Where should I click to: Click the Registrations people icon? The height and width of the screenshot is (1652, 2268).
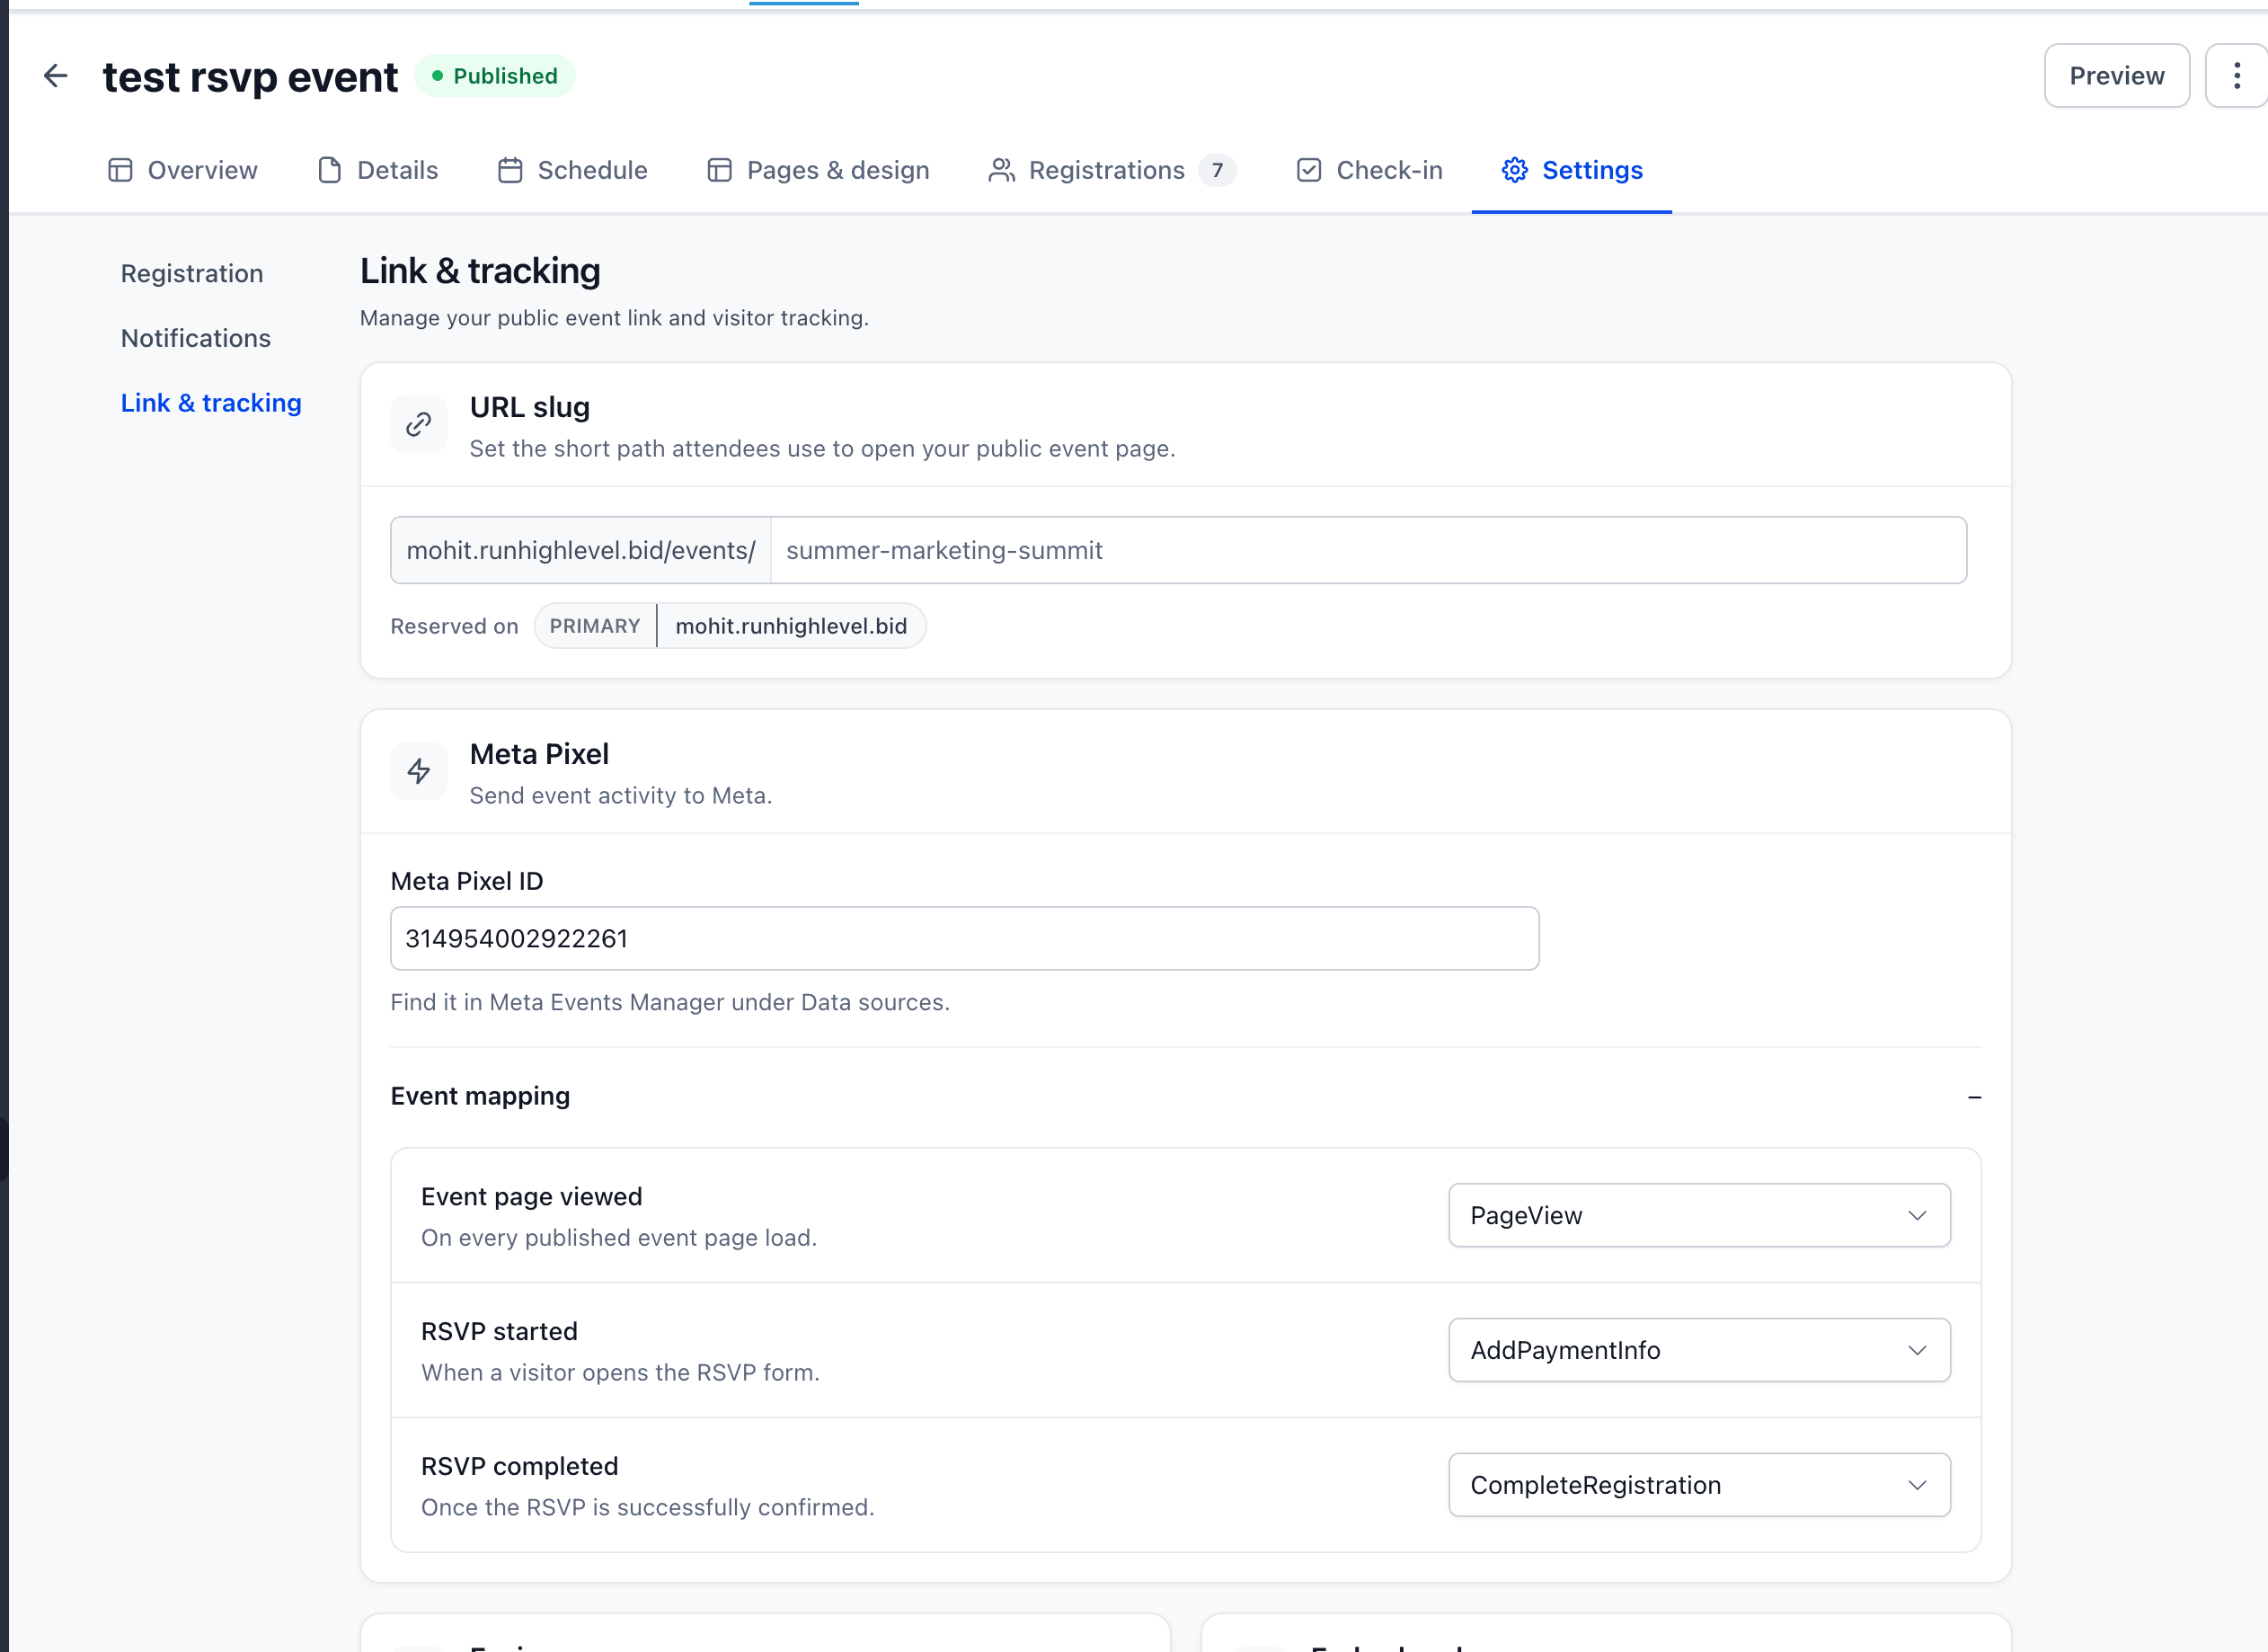pyautogui.click(x=1001, y=170)
